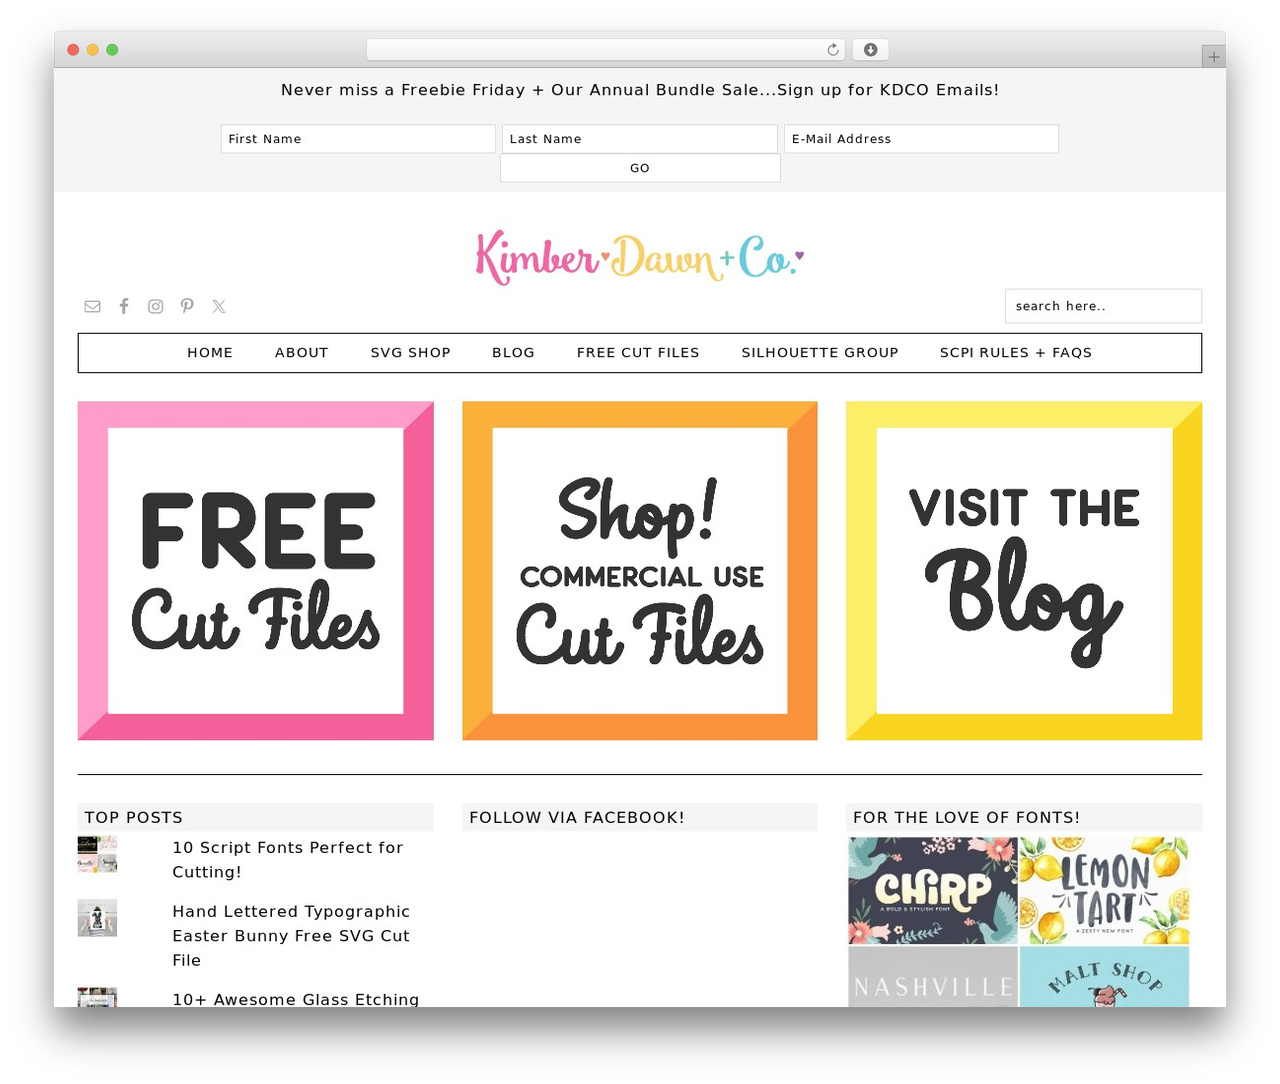
Task: Click the TOP POSTS heading
Action: [134, 817]
